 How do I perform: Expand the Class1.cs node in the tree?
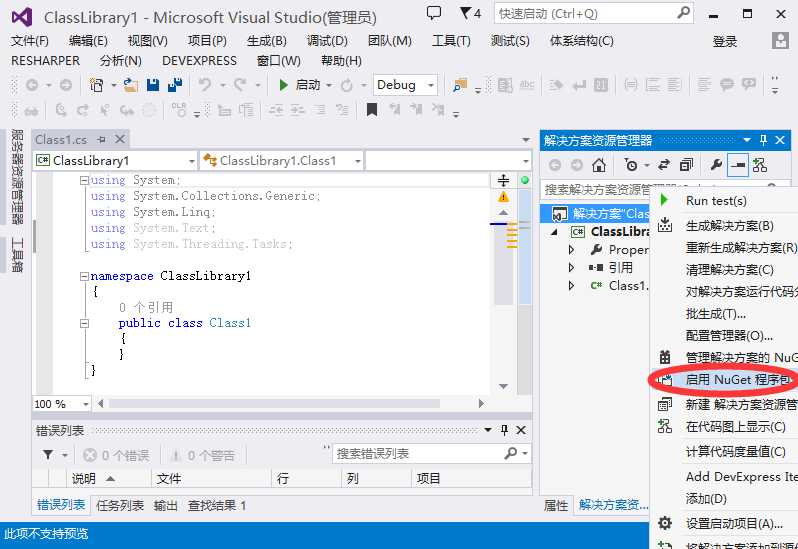pos(571,285)
